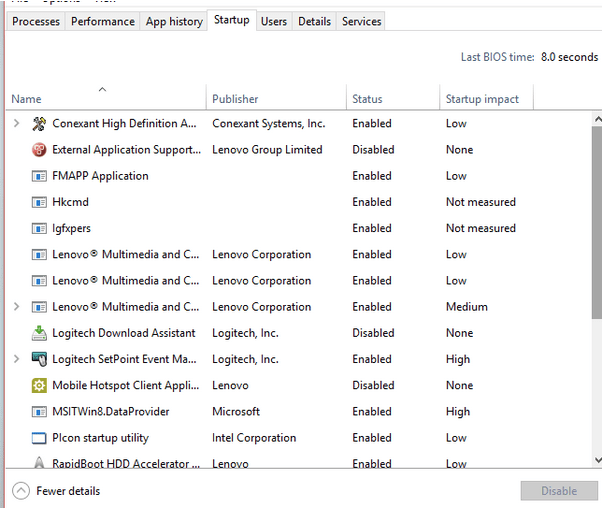Click the scrollbar down arrow

click(x=598, y=460)
